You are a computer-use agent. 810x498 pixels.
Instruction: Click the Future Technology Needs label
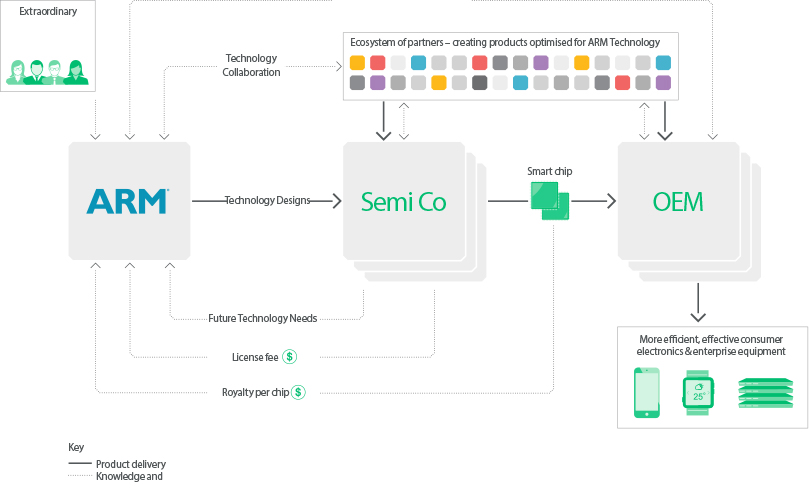click(262, 319)
